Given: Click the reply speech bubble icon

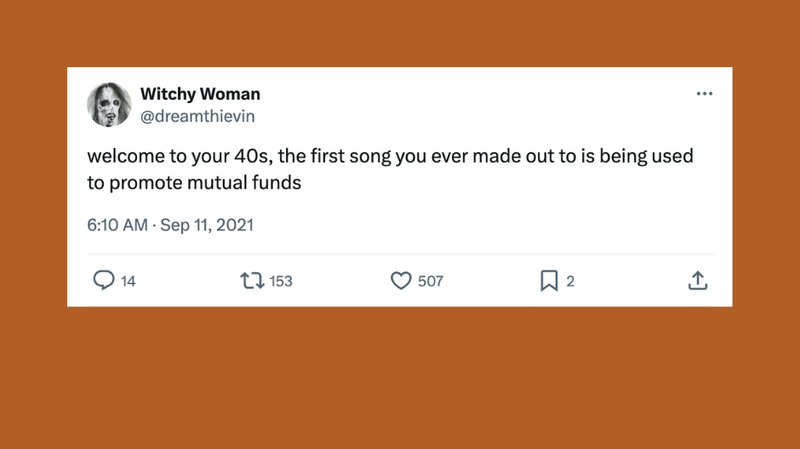Looking at the screenshot, I should click(x=104, y=281).
